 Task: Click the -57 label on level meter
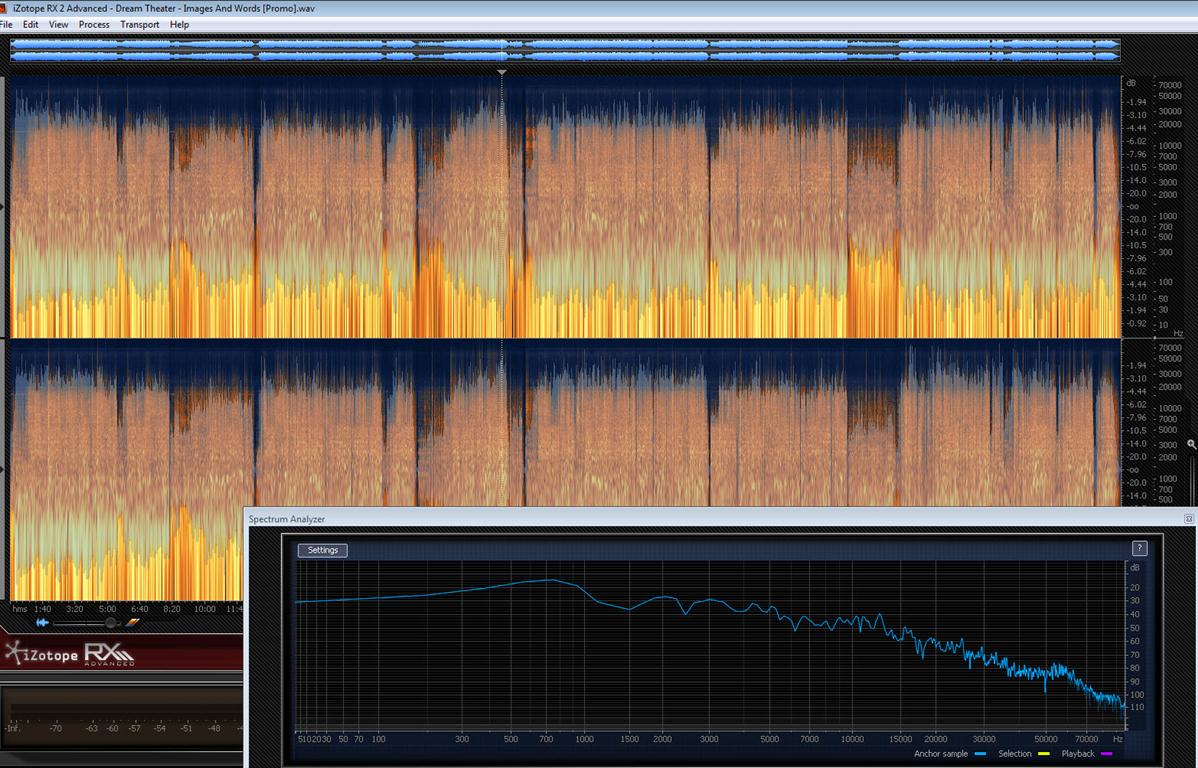coord(134,728)
